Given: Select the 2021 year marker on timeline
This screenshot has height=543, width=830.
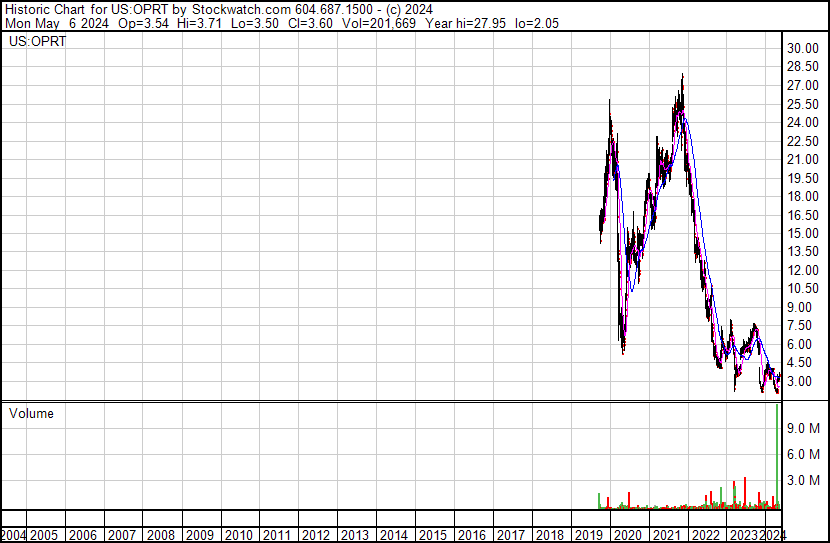Looking at the screenshot, I should click(666, 535).
